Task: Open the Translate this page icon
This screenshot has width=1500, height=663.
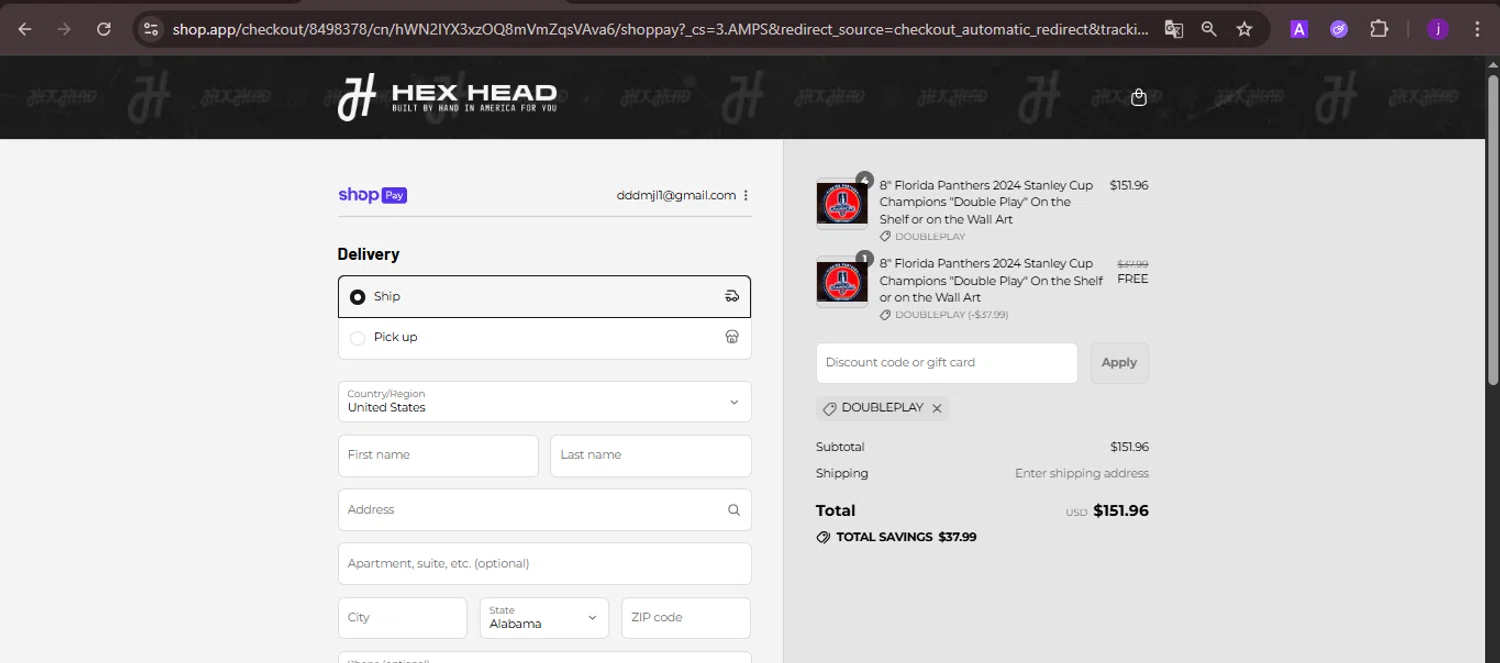Action: pos(1174,29)
